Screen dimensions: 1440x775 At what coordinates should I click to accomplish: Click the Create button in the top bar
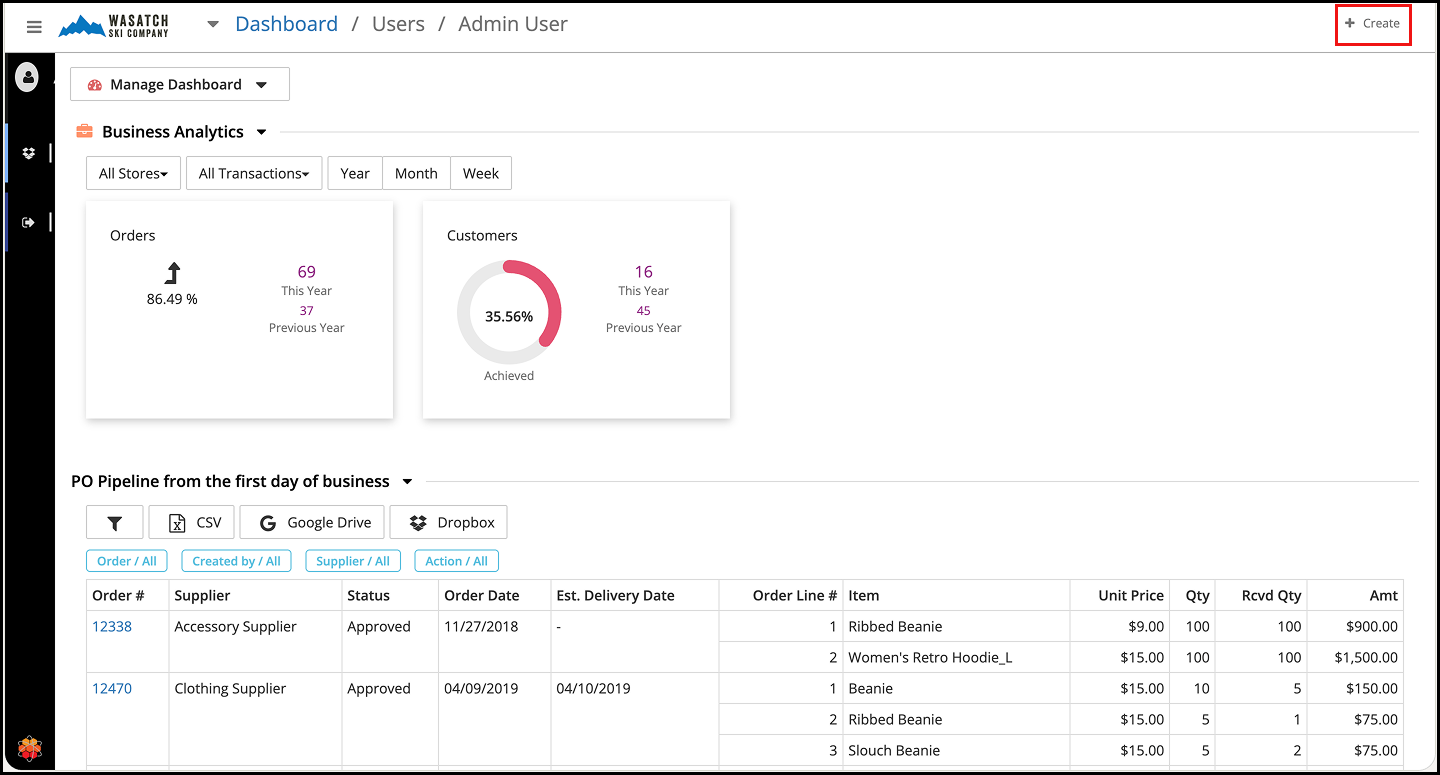1372,23
